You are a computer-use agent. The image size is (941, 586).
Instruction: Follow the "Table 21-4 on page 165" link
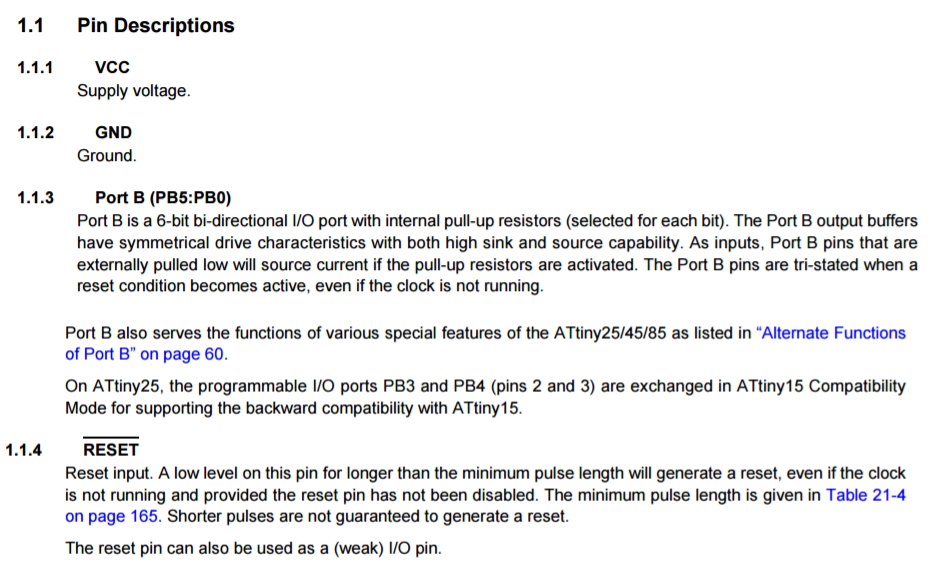pyautogui.click(x=866, y=495)
